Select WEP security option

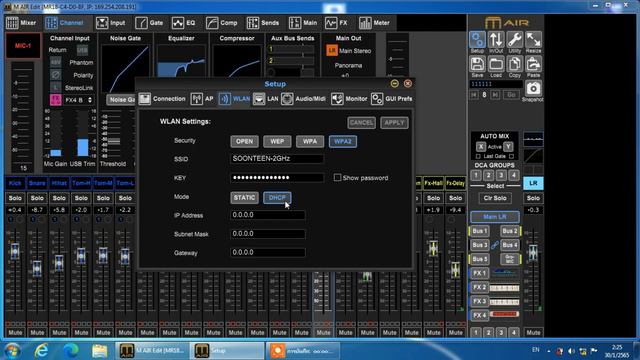277,141
